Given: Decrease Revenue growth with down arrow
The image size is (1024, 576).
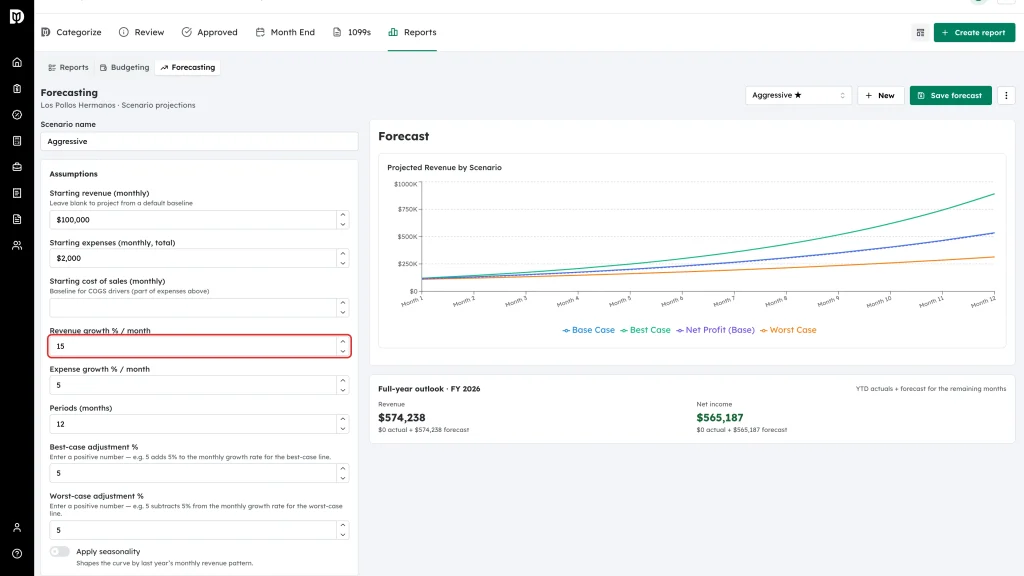Looking at the screenshot, I should pyautogui.click(x=343, y=351).
